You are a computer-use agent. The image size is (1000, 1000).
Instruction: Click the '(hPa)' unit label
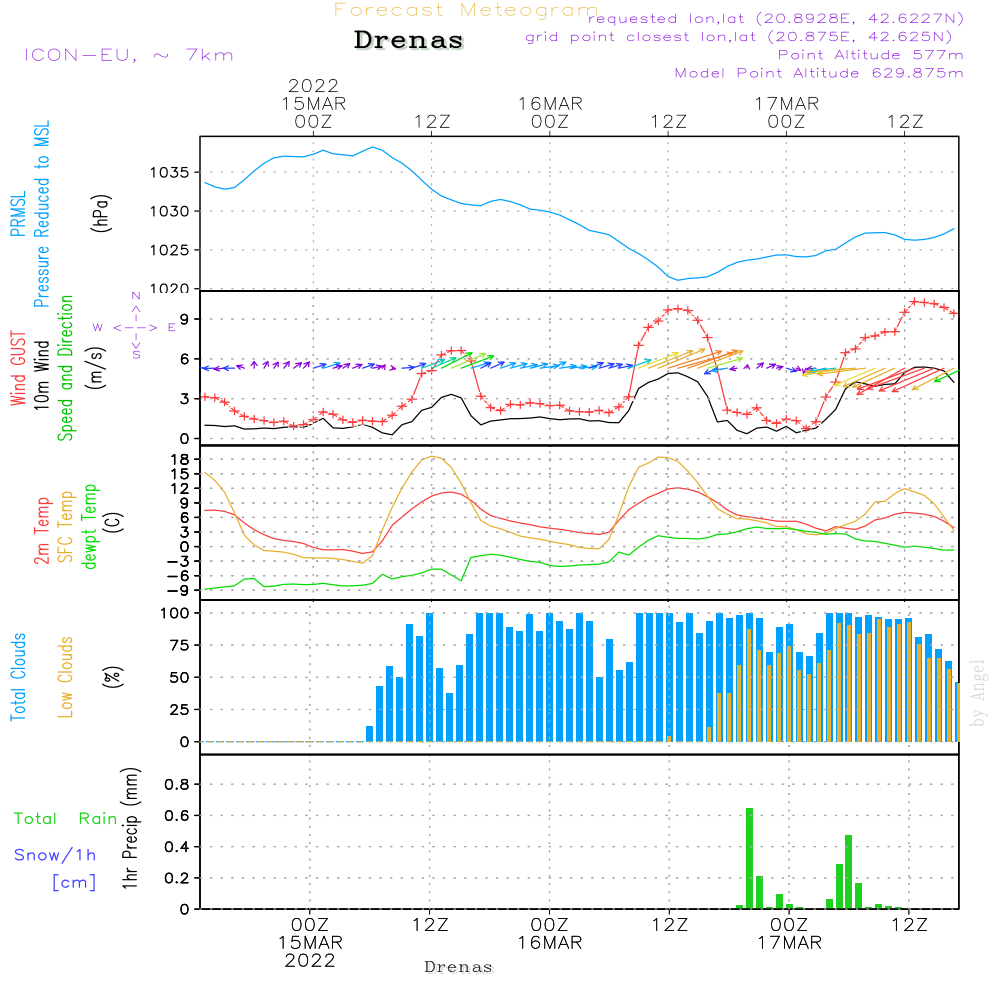tap(101, 213)
